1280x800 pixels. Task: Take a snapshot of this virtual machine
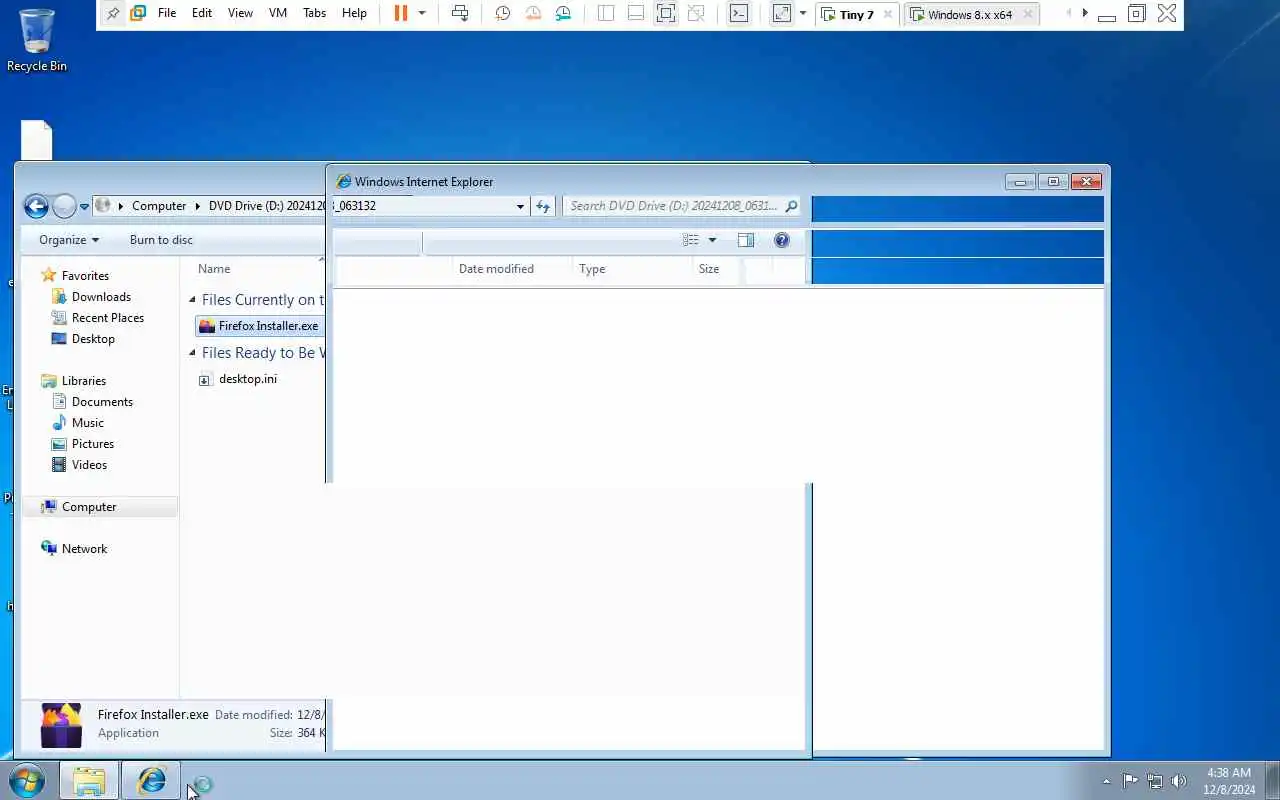503,13
